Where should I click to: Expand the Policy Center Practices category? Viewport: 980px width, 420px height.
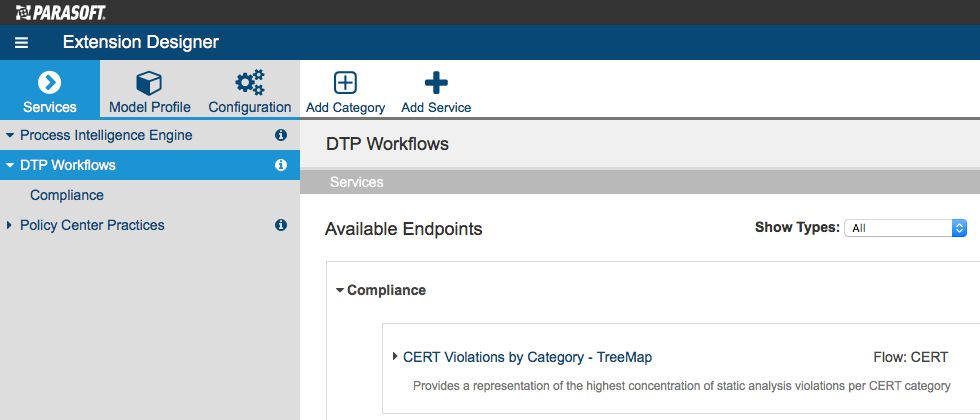pyautogui.click(x=9, y=225)
